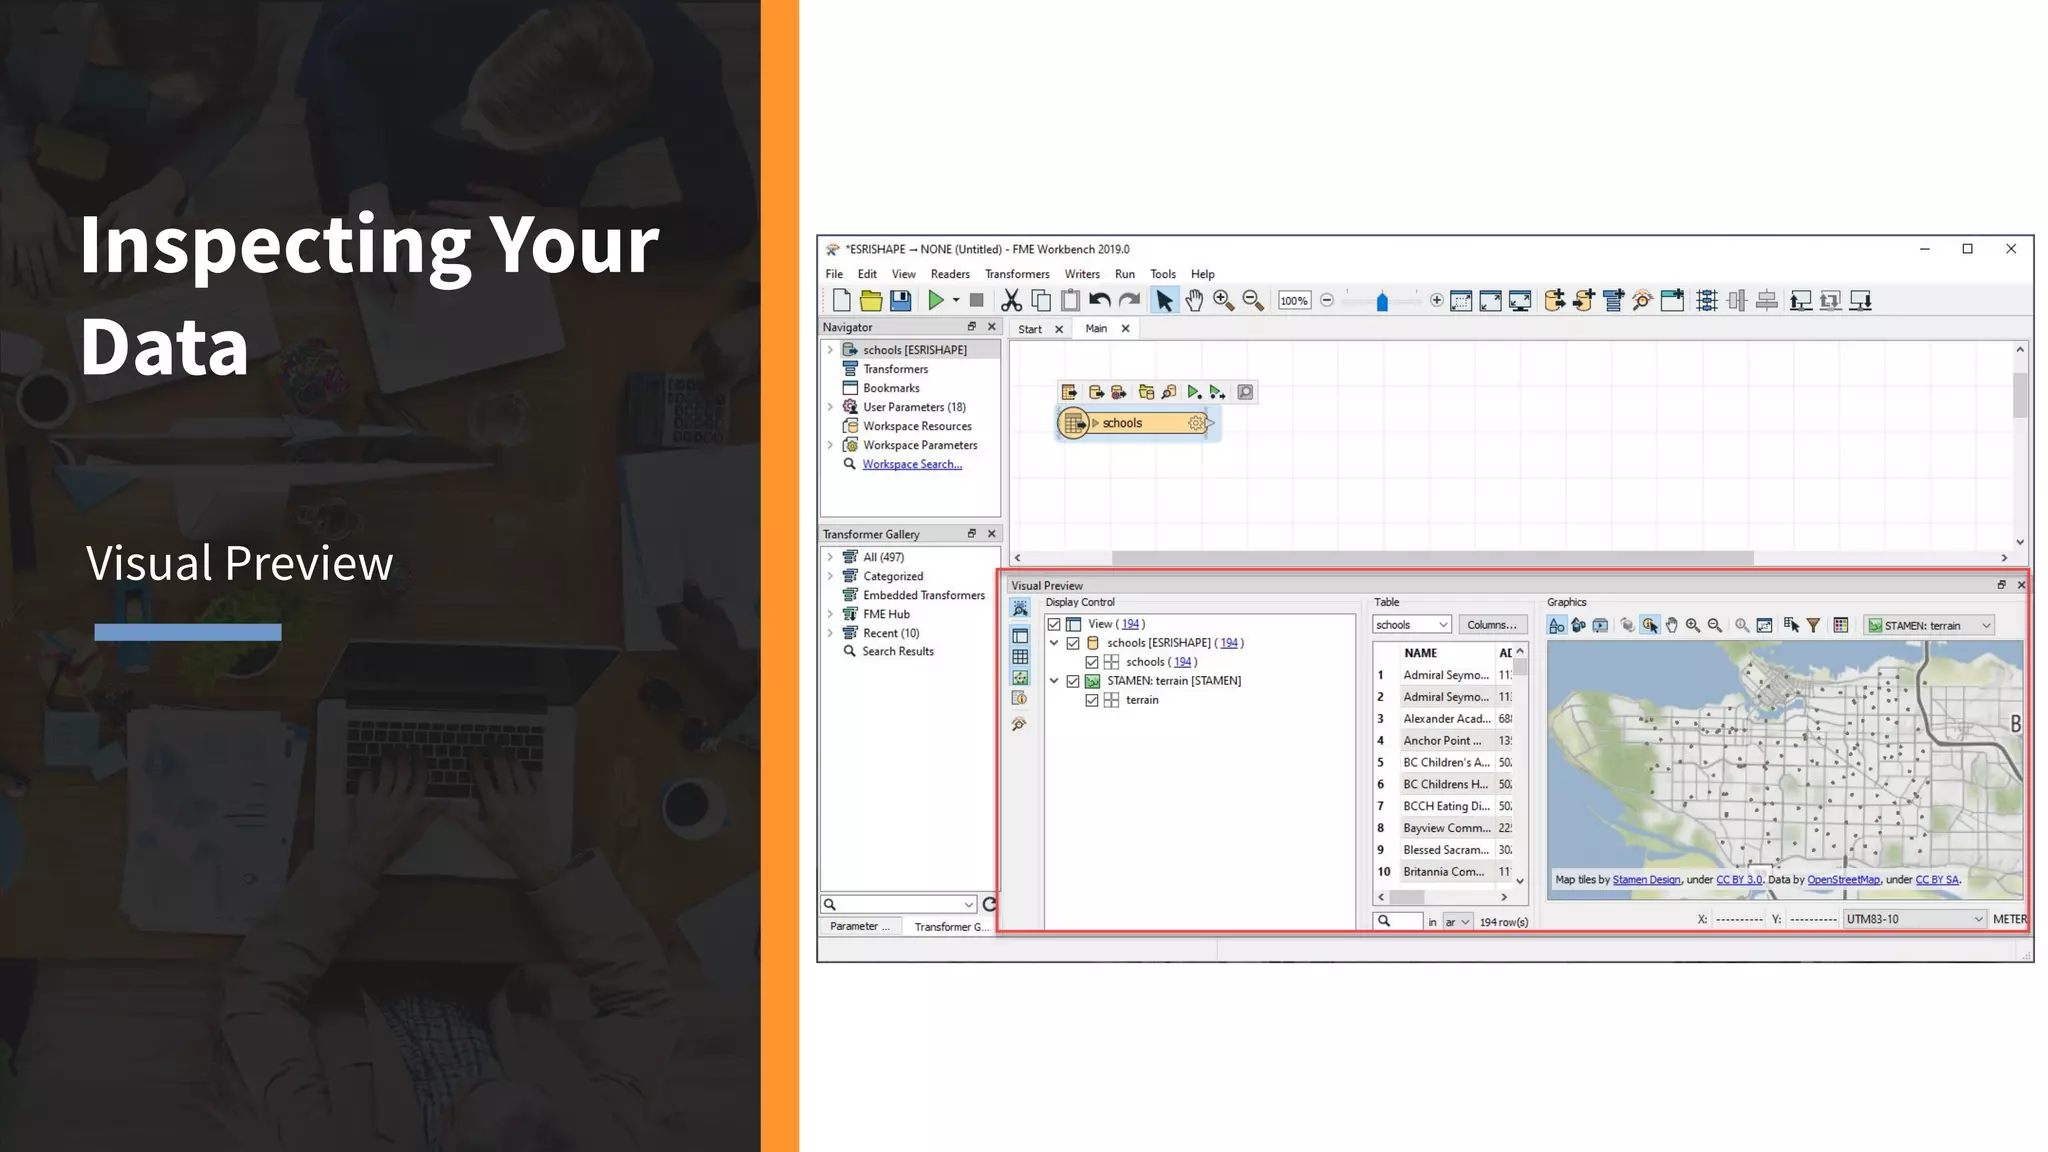
Task: Uncheck the terrain layer checkbox
Action: pos(1092,700)
